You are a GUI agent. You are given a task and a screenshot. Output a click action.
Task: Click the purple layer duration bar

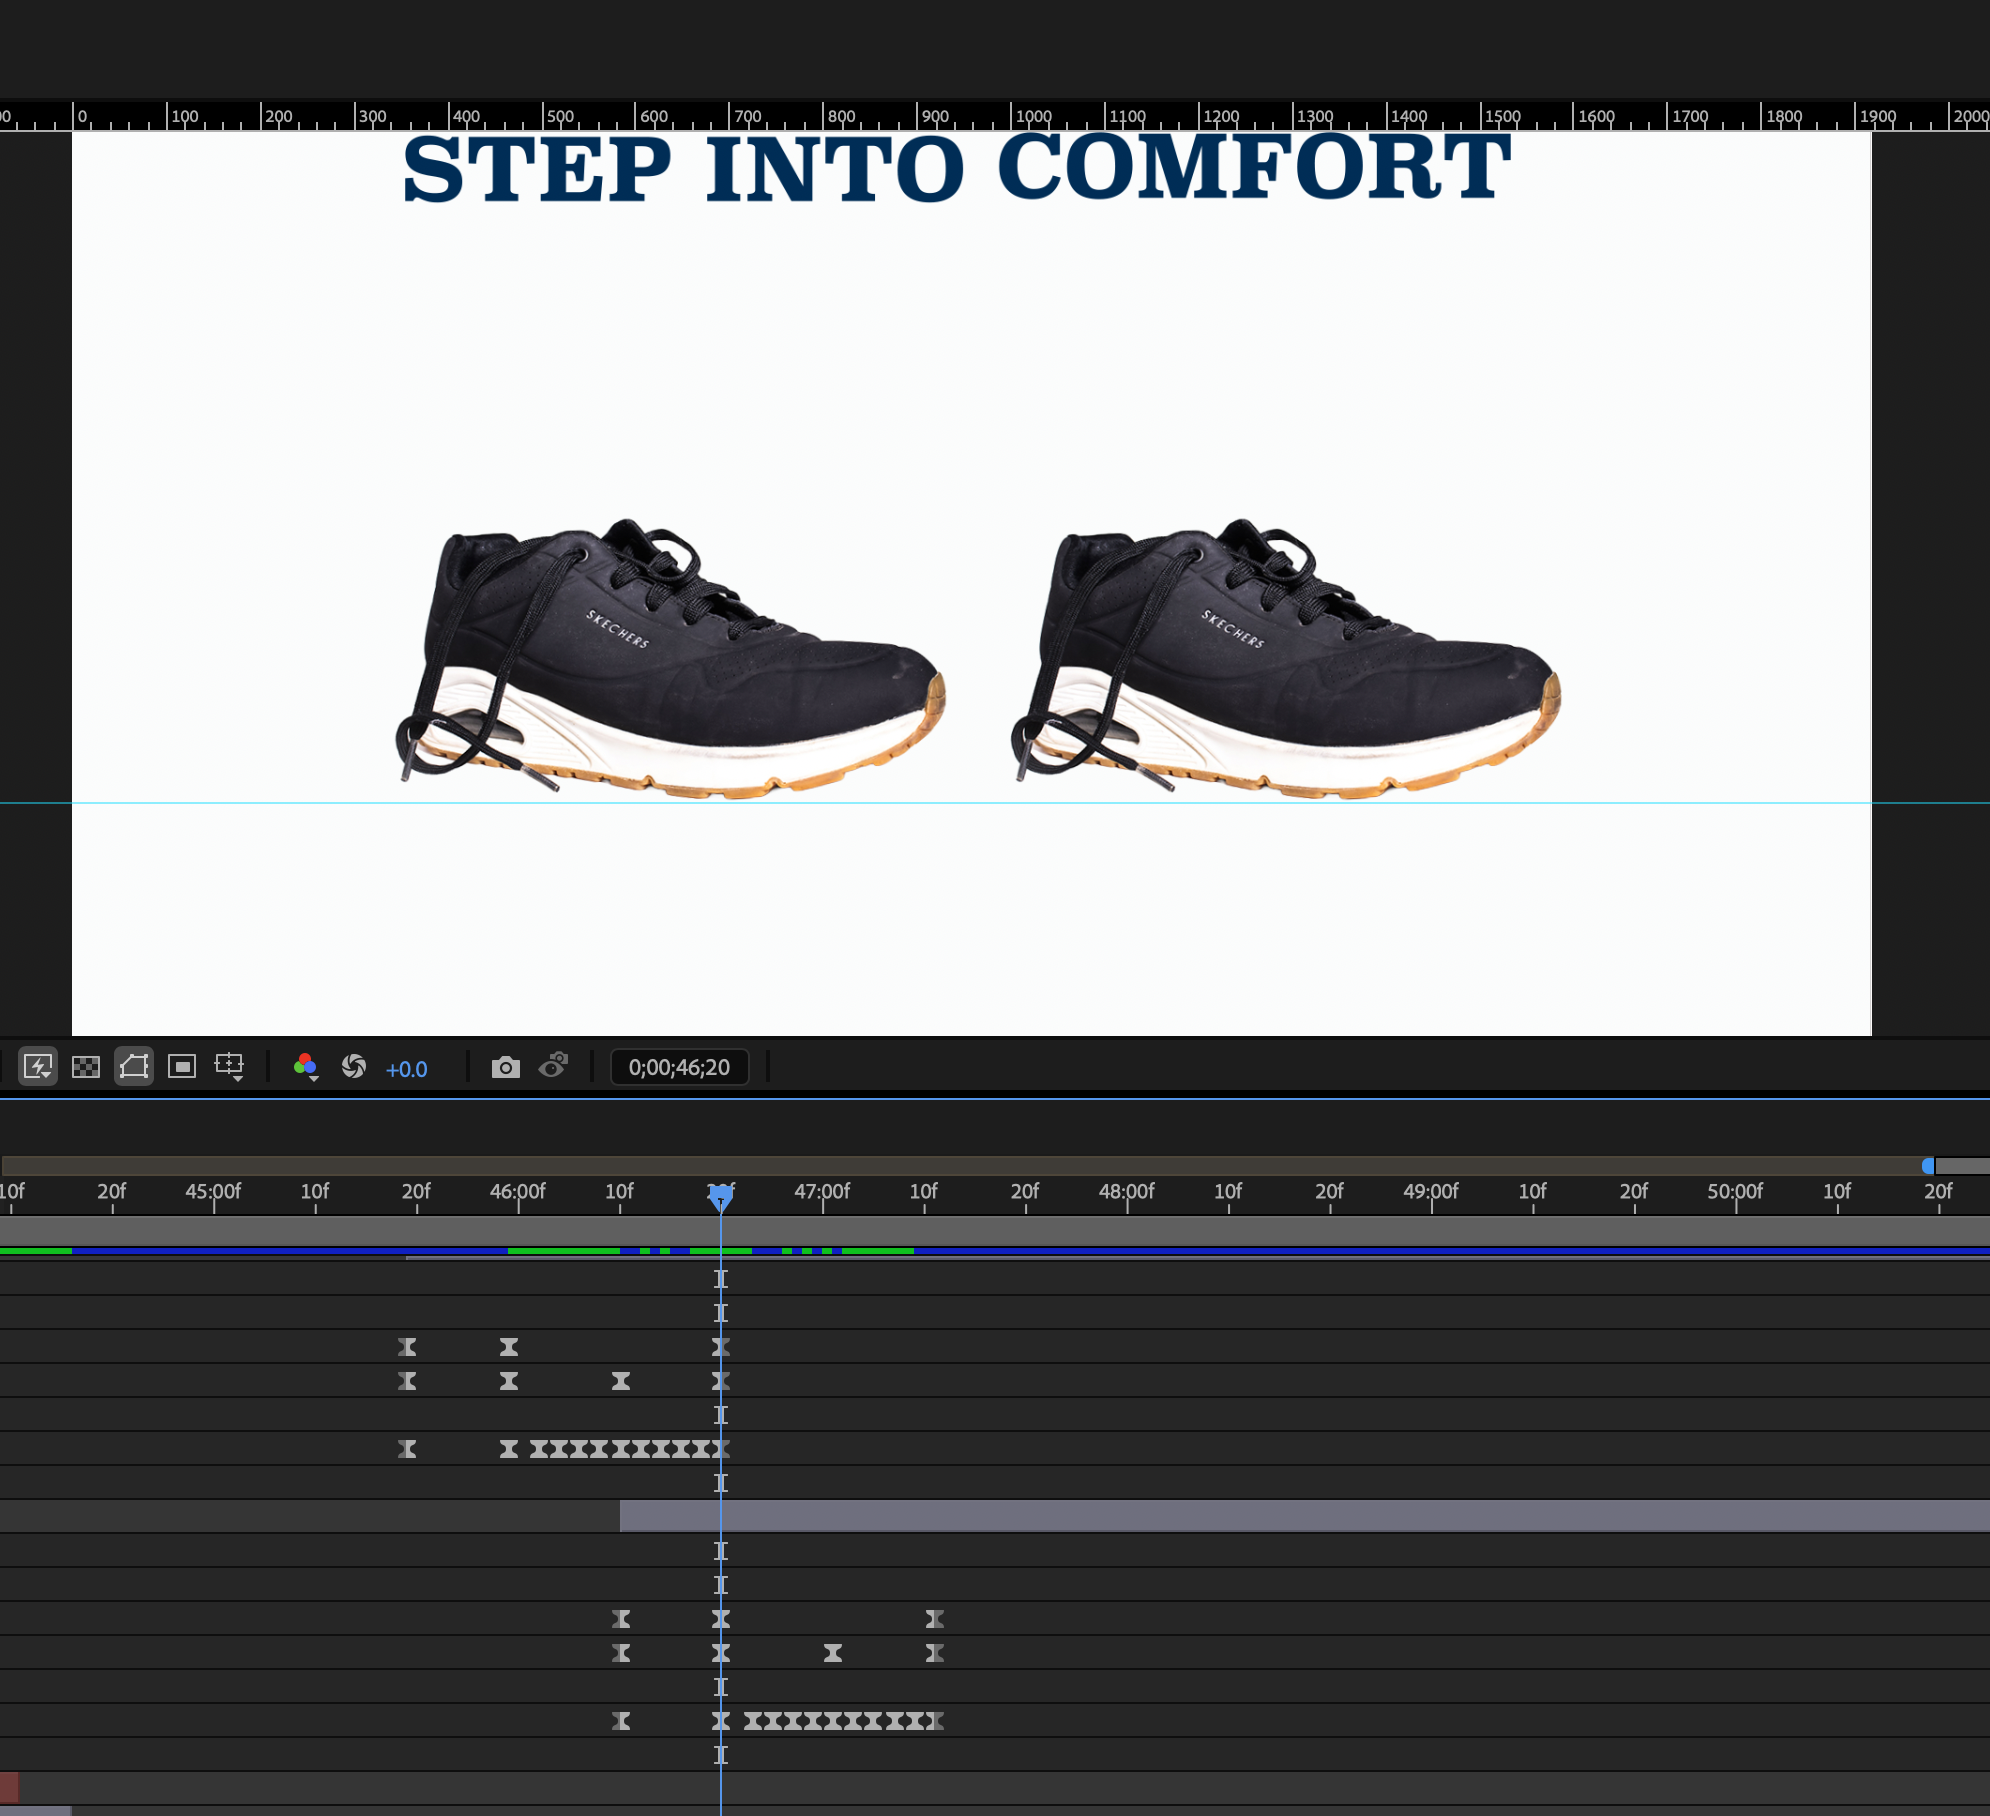(x=1305, y=1516)
